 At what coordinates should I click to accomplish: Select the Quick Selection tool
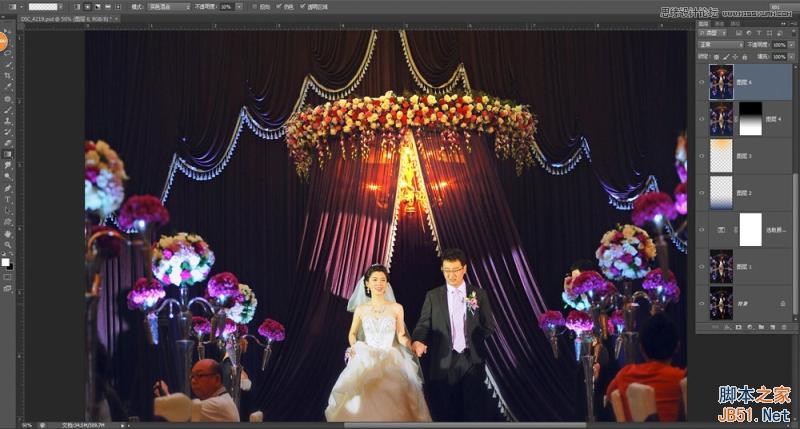pyautogui.click(x=8, y=64)
